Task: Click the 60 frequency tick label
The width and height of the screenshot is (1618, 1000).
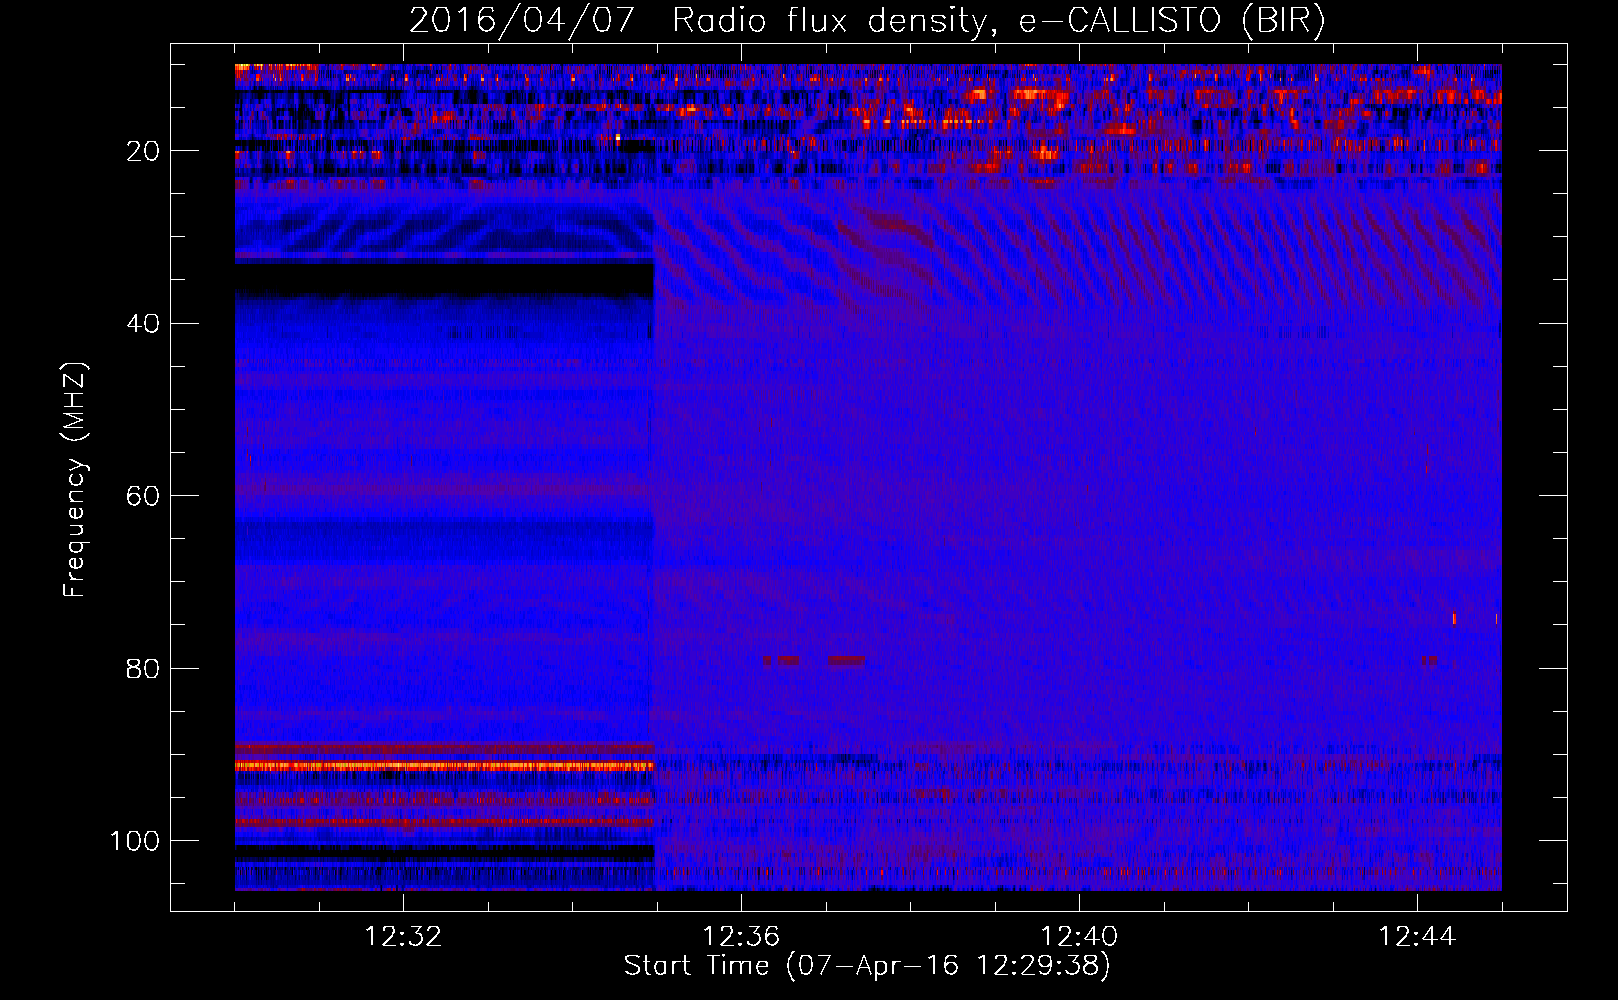Action: (x=143, y=496)
